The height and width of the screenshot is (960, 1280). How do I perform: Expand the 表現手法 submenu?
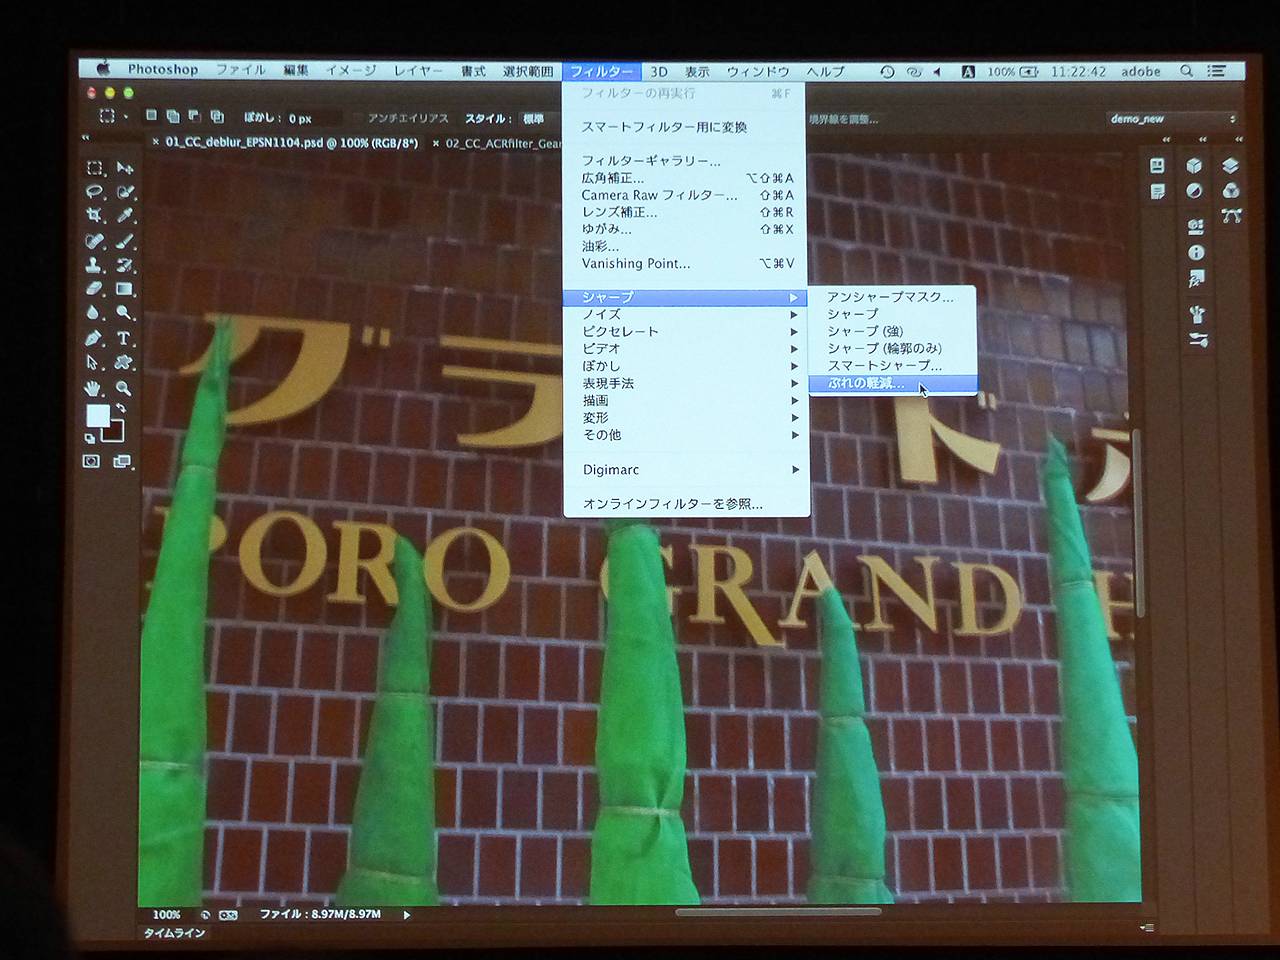(x=685, y=383)
